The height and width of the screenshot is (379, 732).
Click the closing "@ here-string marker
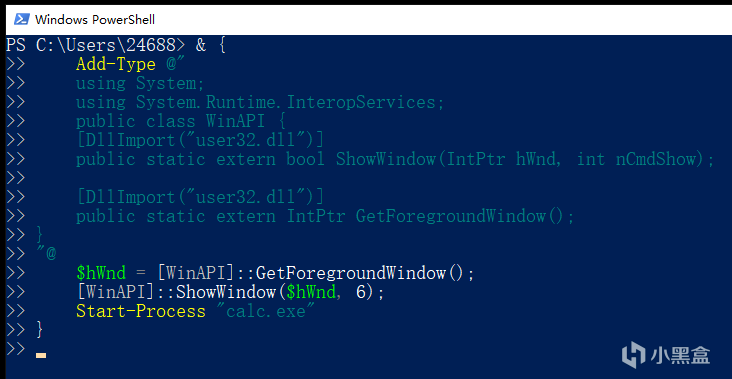[46, 254]
